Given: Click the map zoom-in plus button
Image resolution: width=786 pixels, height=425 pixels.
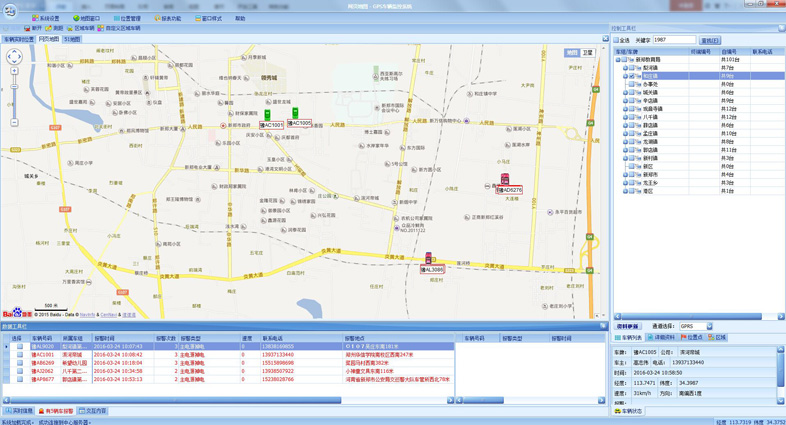Looking at the screenshot, I should (x=14, y=73).
